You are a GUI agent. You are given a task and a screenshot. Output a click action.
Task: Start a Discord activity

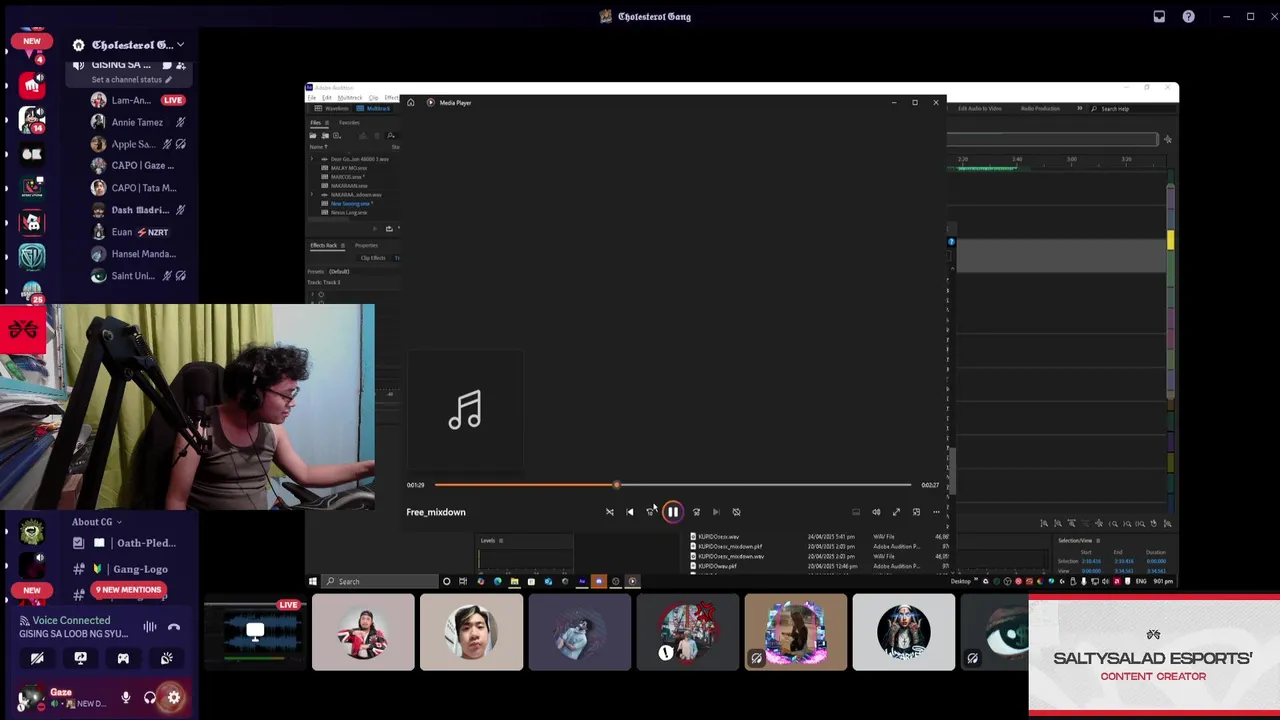point(123,658)
